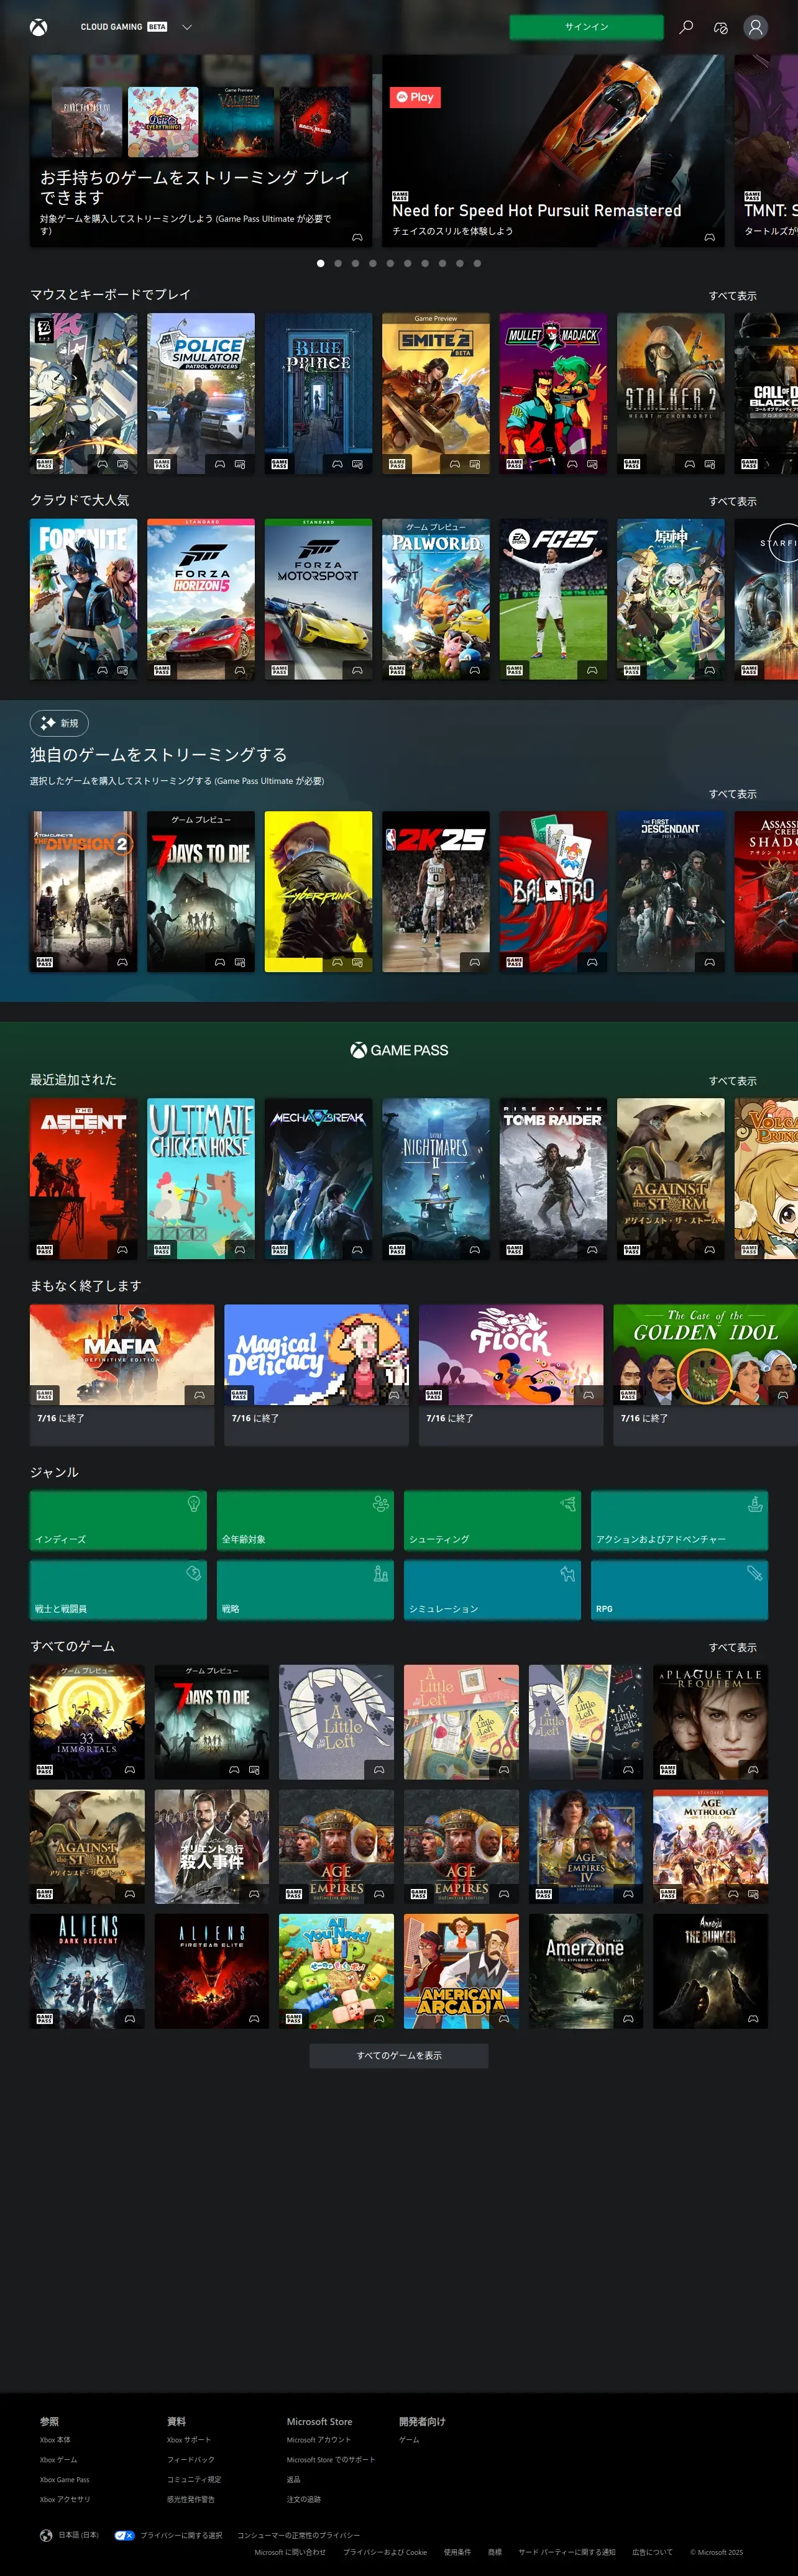The image size is (798, 2576).
Task: Open Fortnite game tile
Action: 83,599
